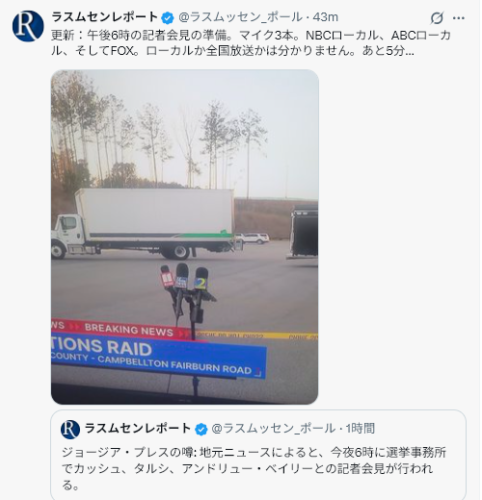Open the 43m timestamp link
Viewport: 482px width, 500px height.
pos(325,17)
